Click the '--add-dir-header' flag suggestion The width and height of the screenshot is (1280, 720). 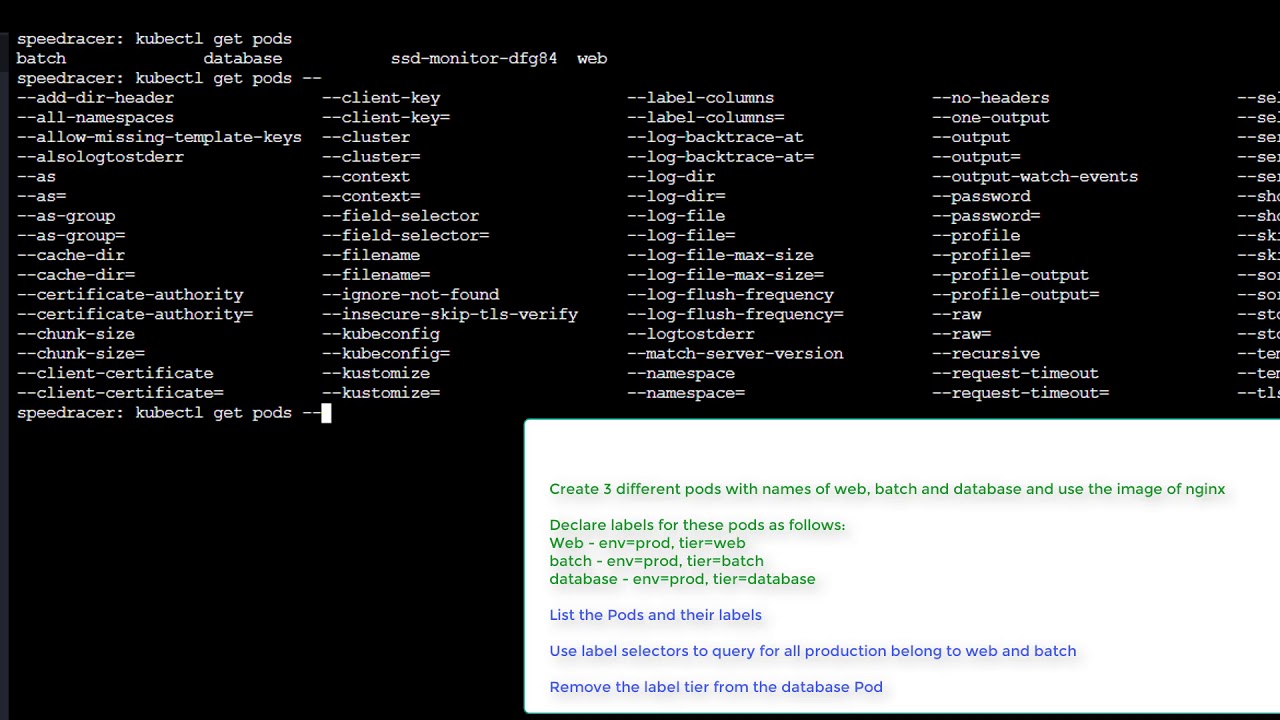(x=95, y=98)
